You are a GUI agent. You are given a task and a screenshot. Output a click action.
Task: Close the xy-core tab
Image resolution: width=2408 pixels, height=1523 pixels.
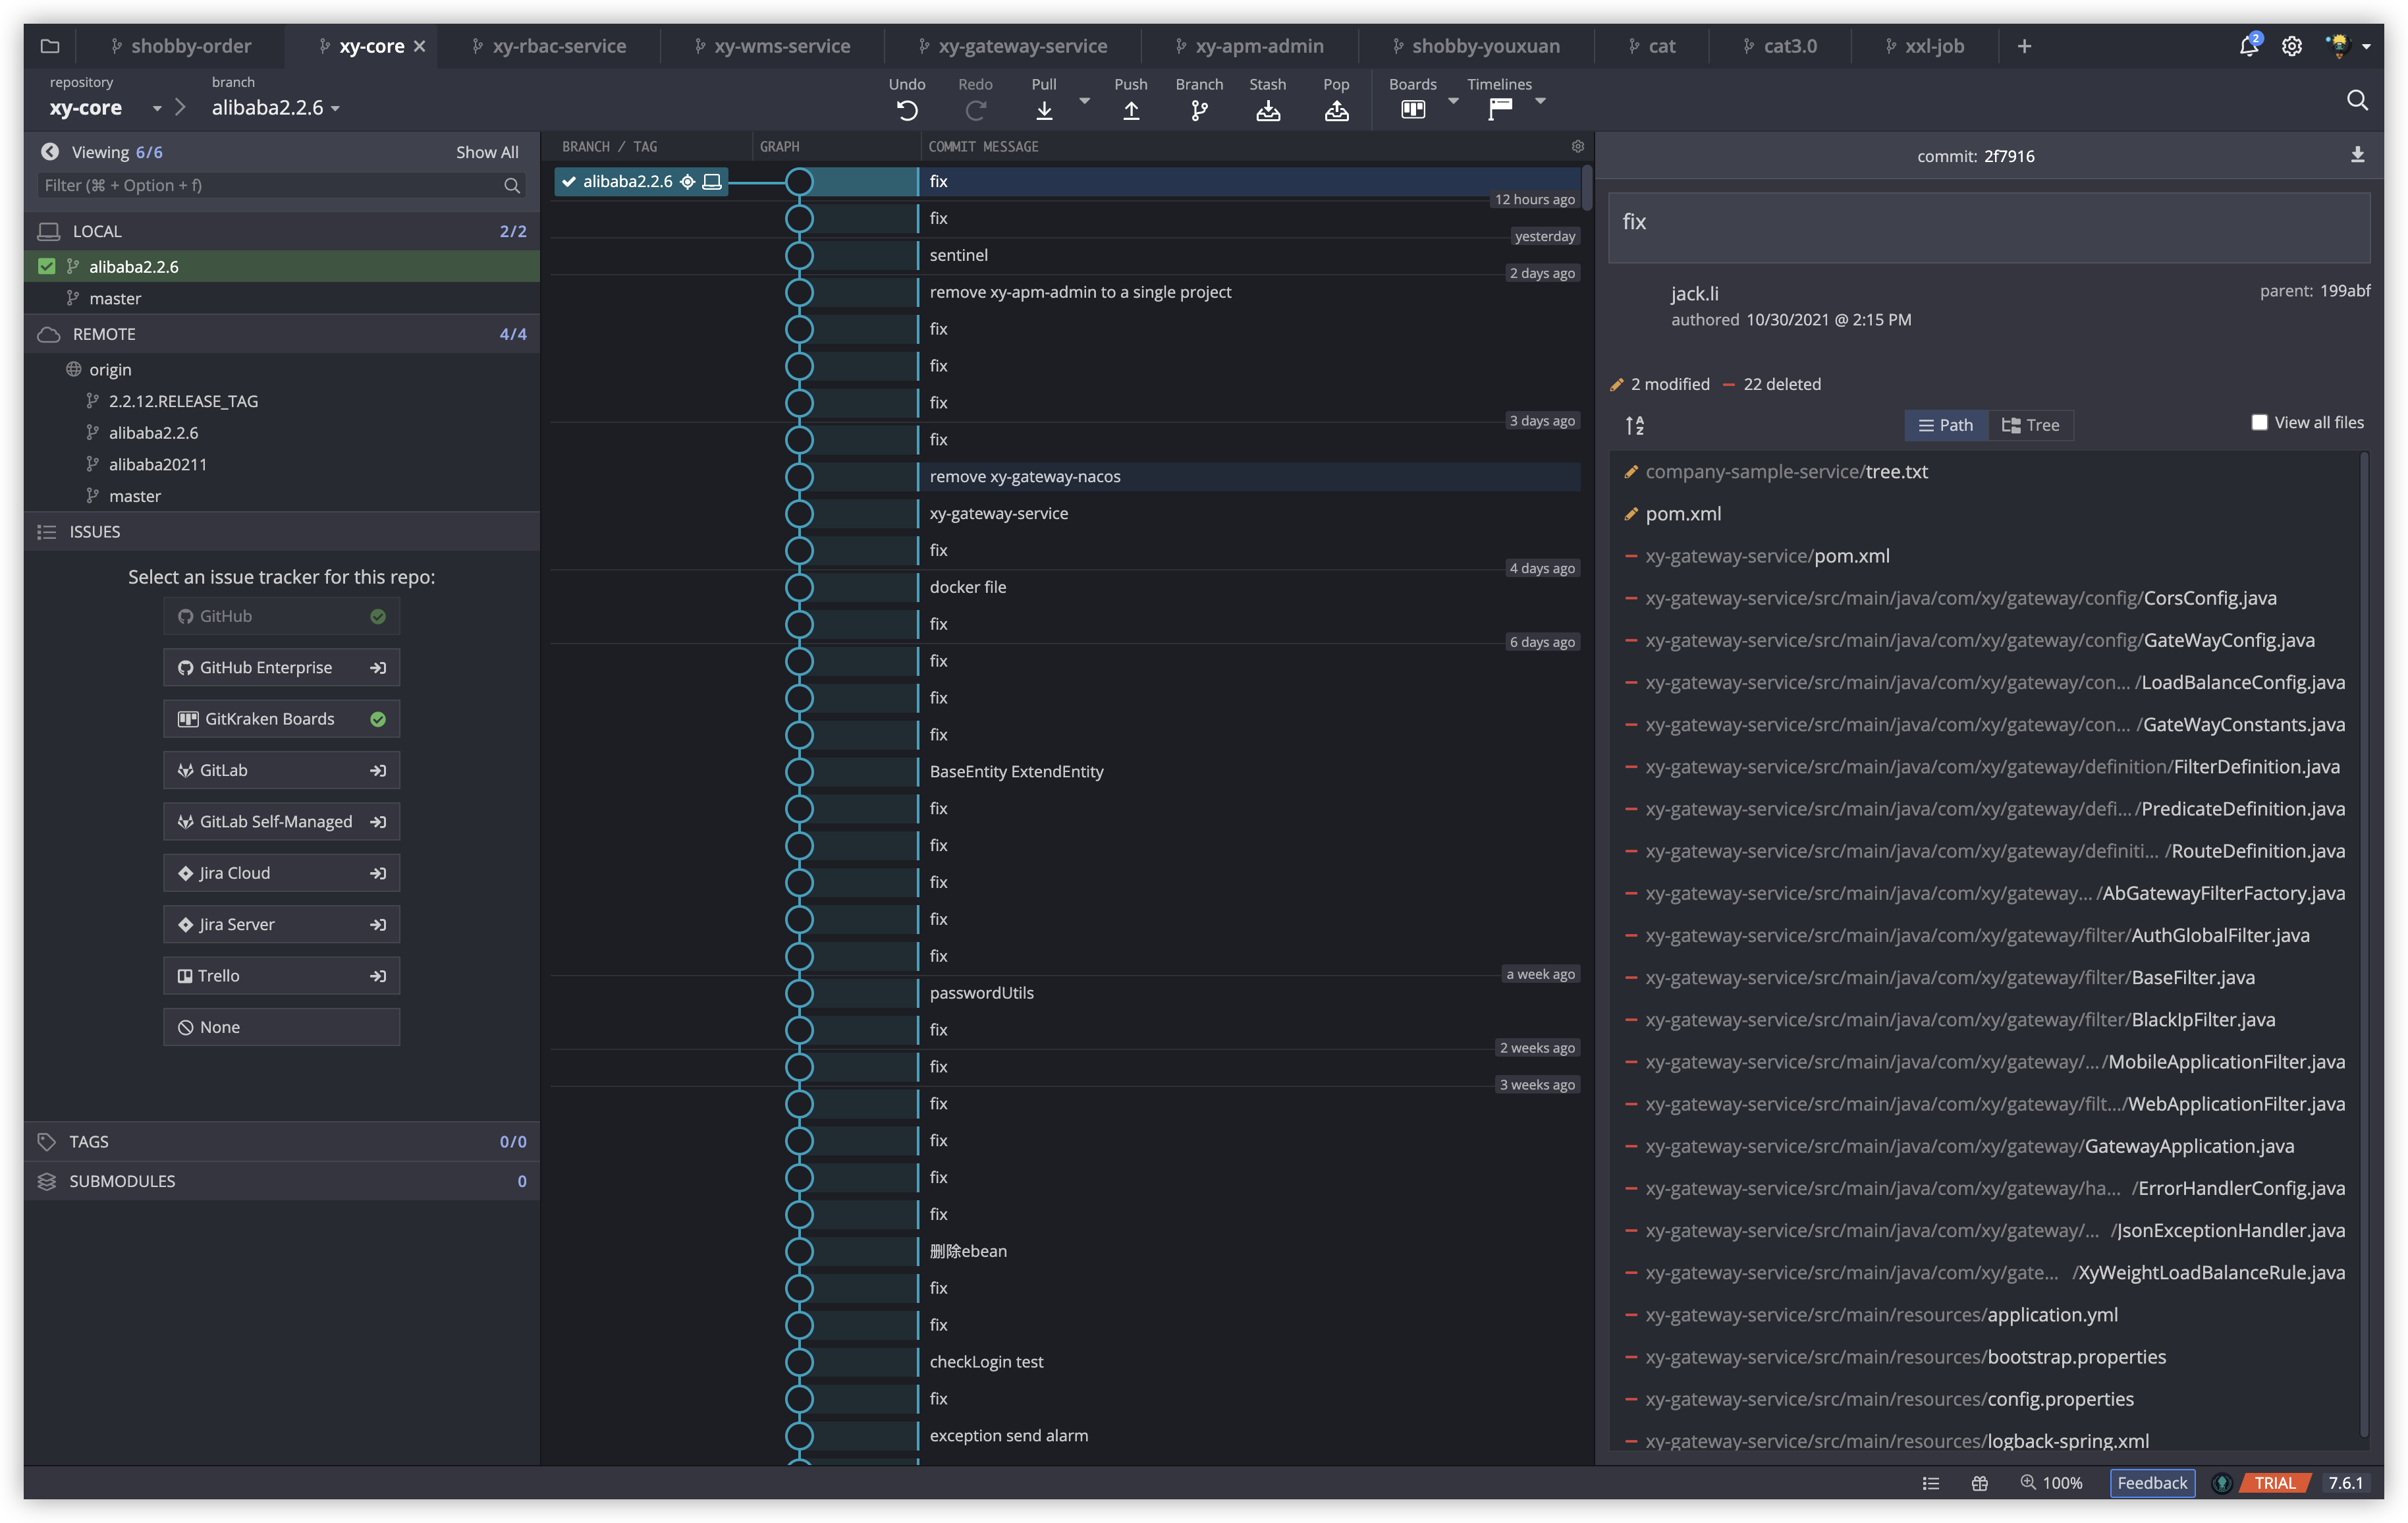pyautogui.click(x=420, y=46)
